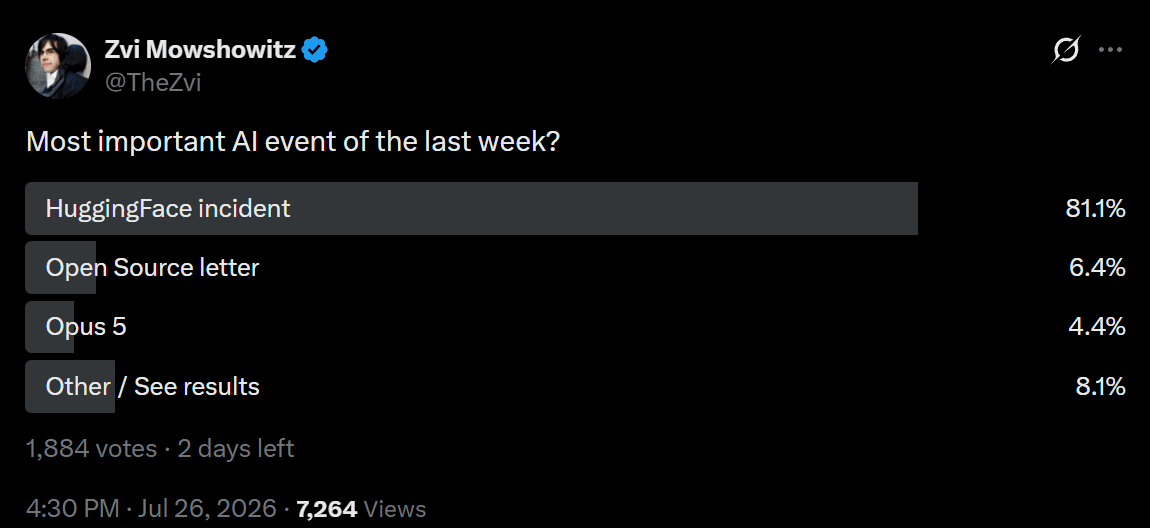The image size is (1150, 528).
Task: Click the 6.4% result percentage
Action: 1097,268
